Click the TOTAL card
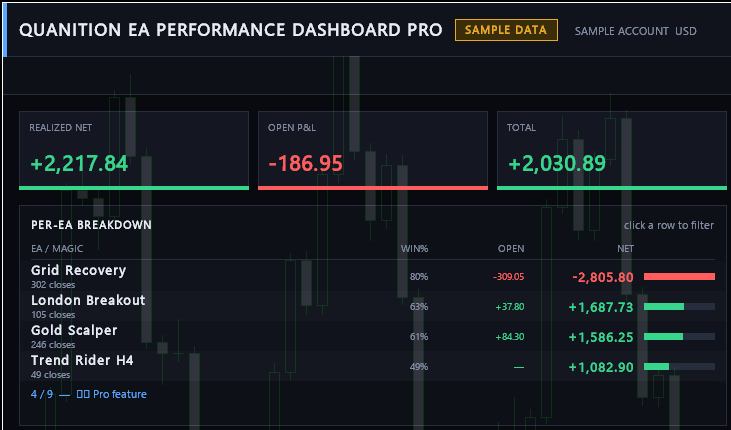The width and height of the screenshot is (731, 430). [612, 151]
